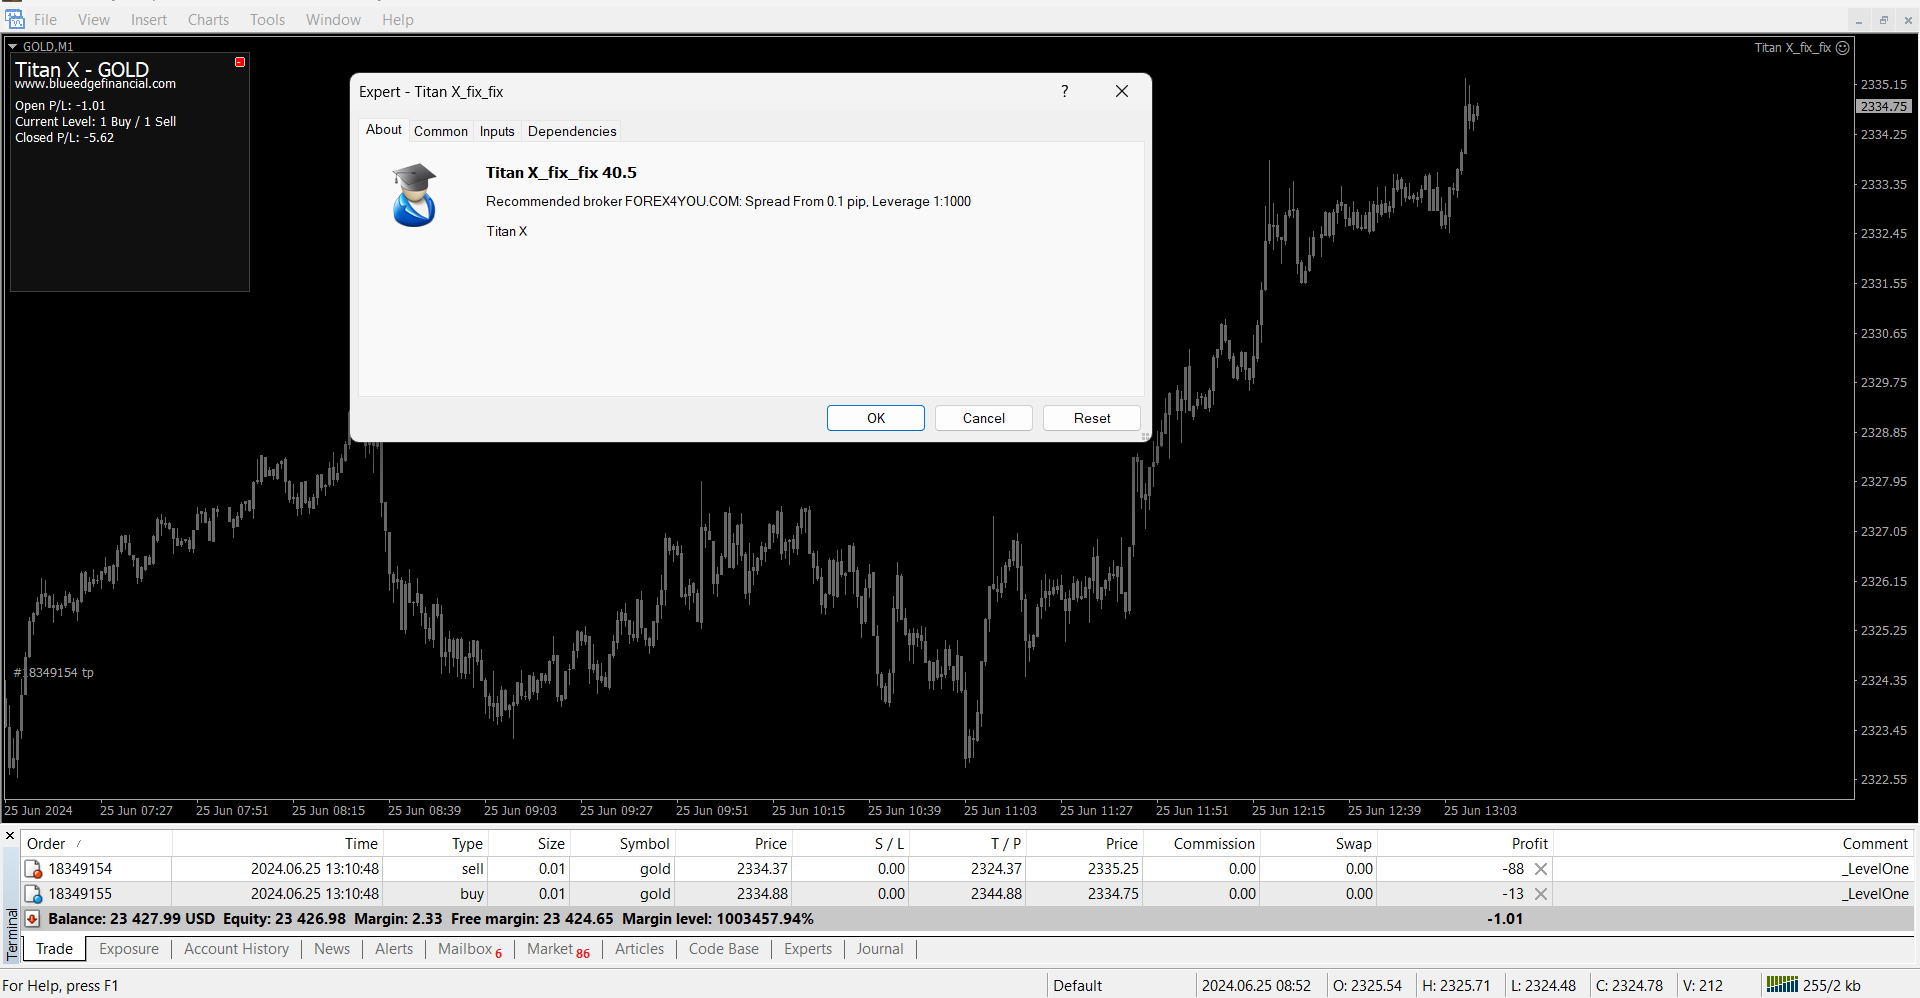The image size is (1920, 998).
Task: Close the Terminal panel
Action: [x=10, y=836]
